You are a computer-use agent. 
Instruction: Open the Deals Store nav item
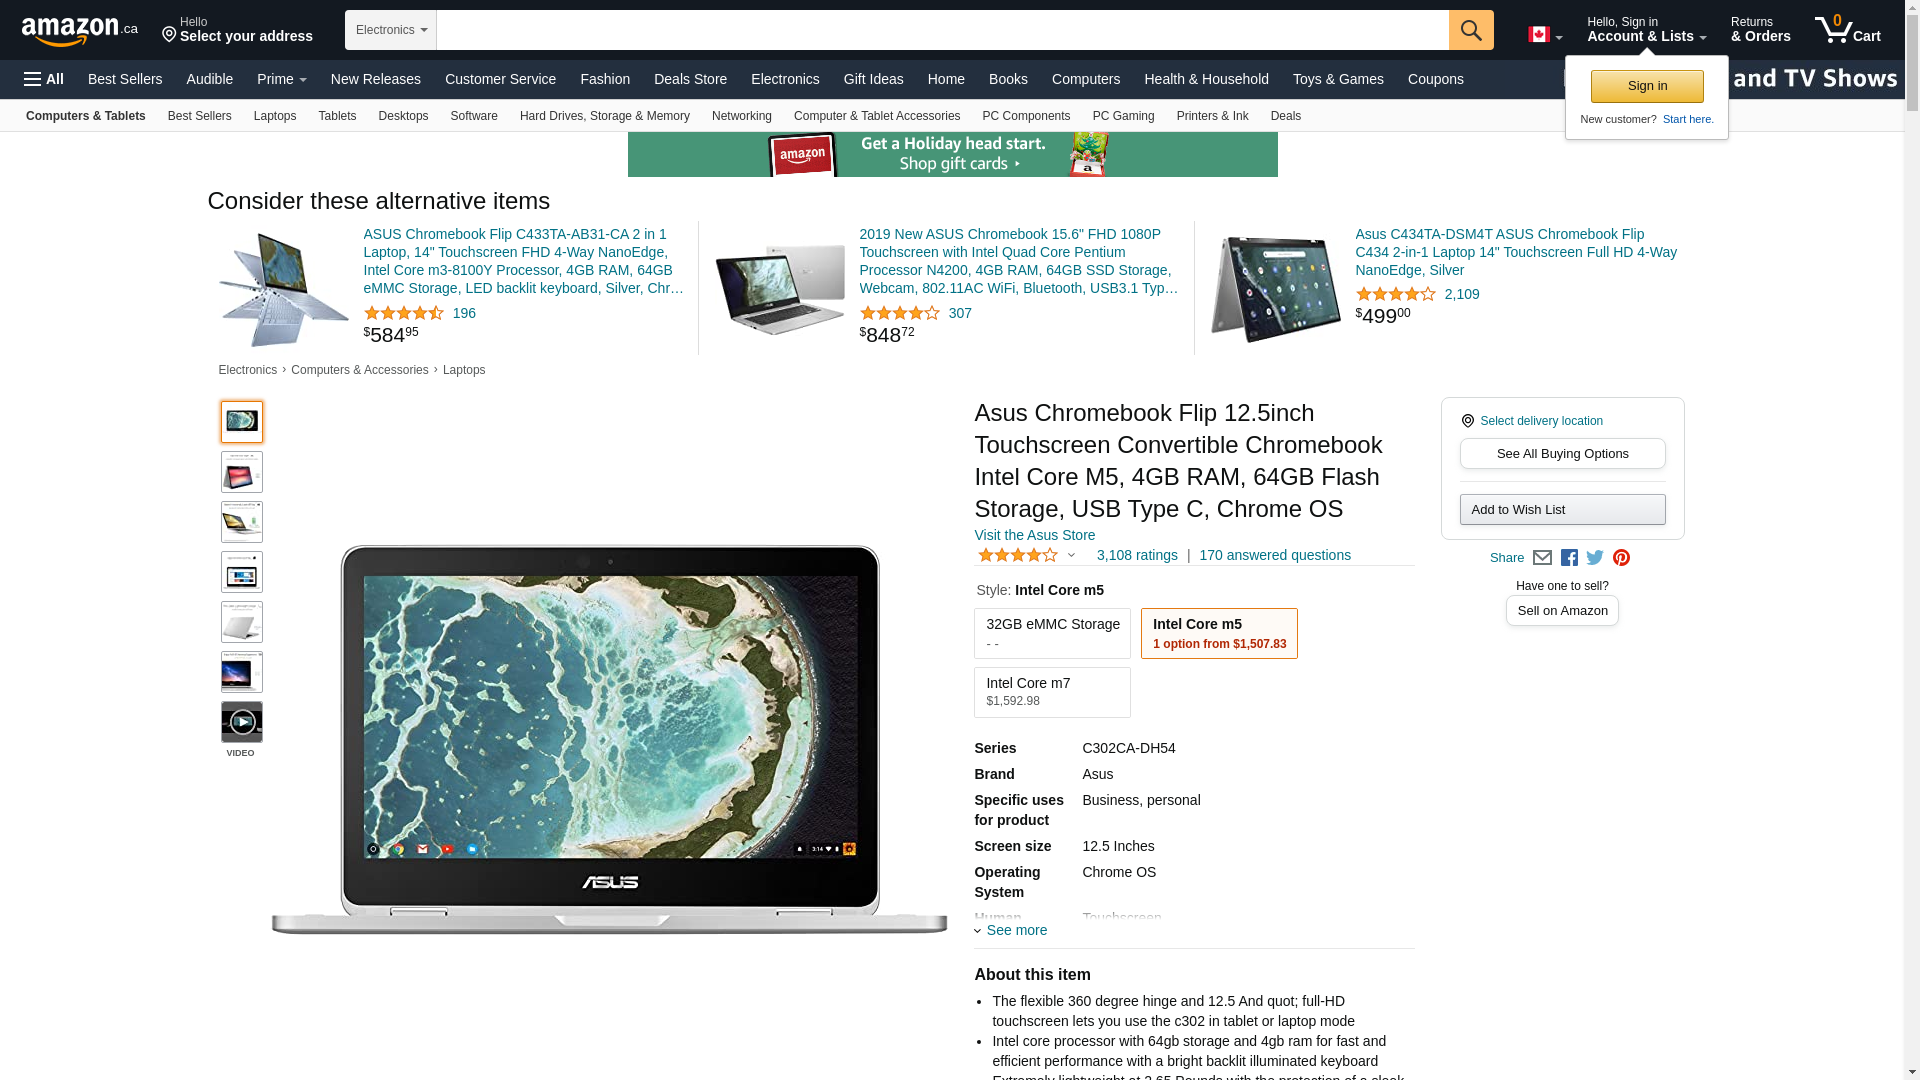pos(690,79)
